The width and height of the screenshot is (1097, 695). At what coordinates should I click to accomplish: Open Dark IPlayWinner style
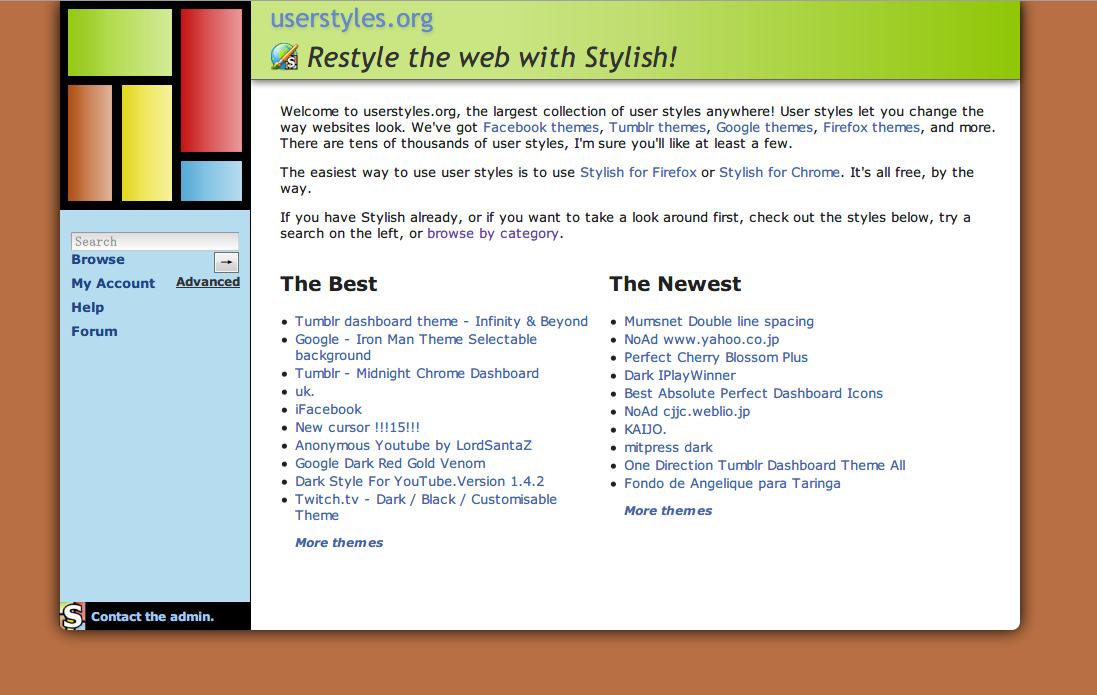(x=680, y=375)
